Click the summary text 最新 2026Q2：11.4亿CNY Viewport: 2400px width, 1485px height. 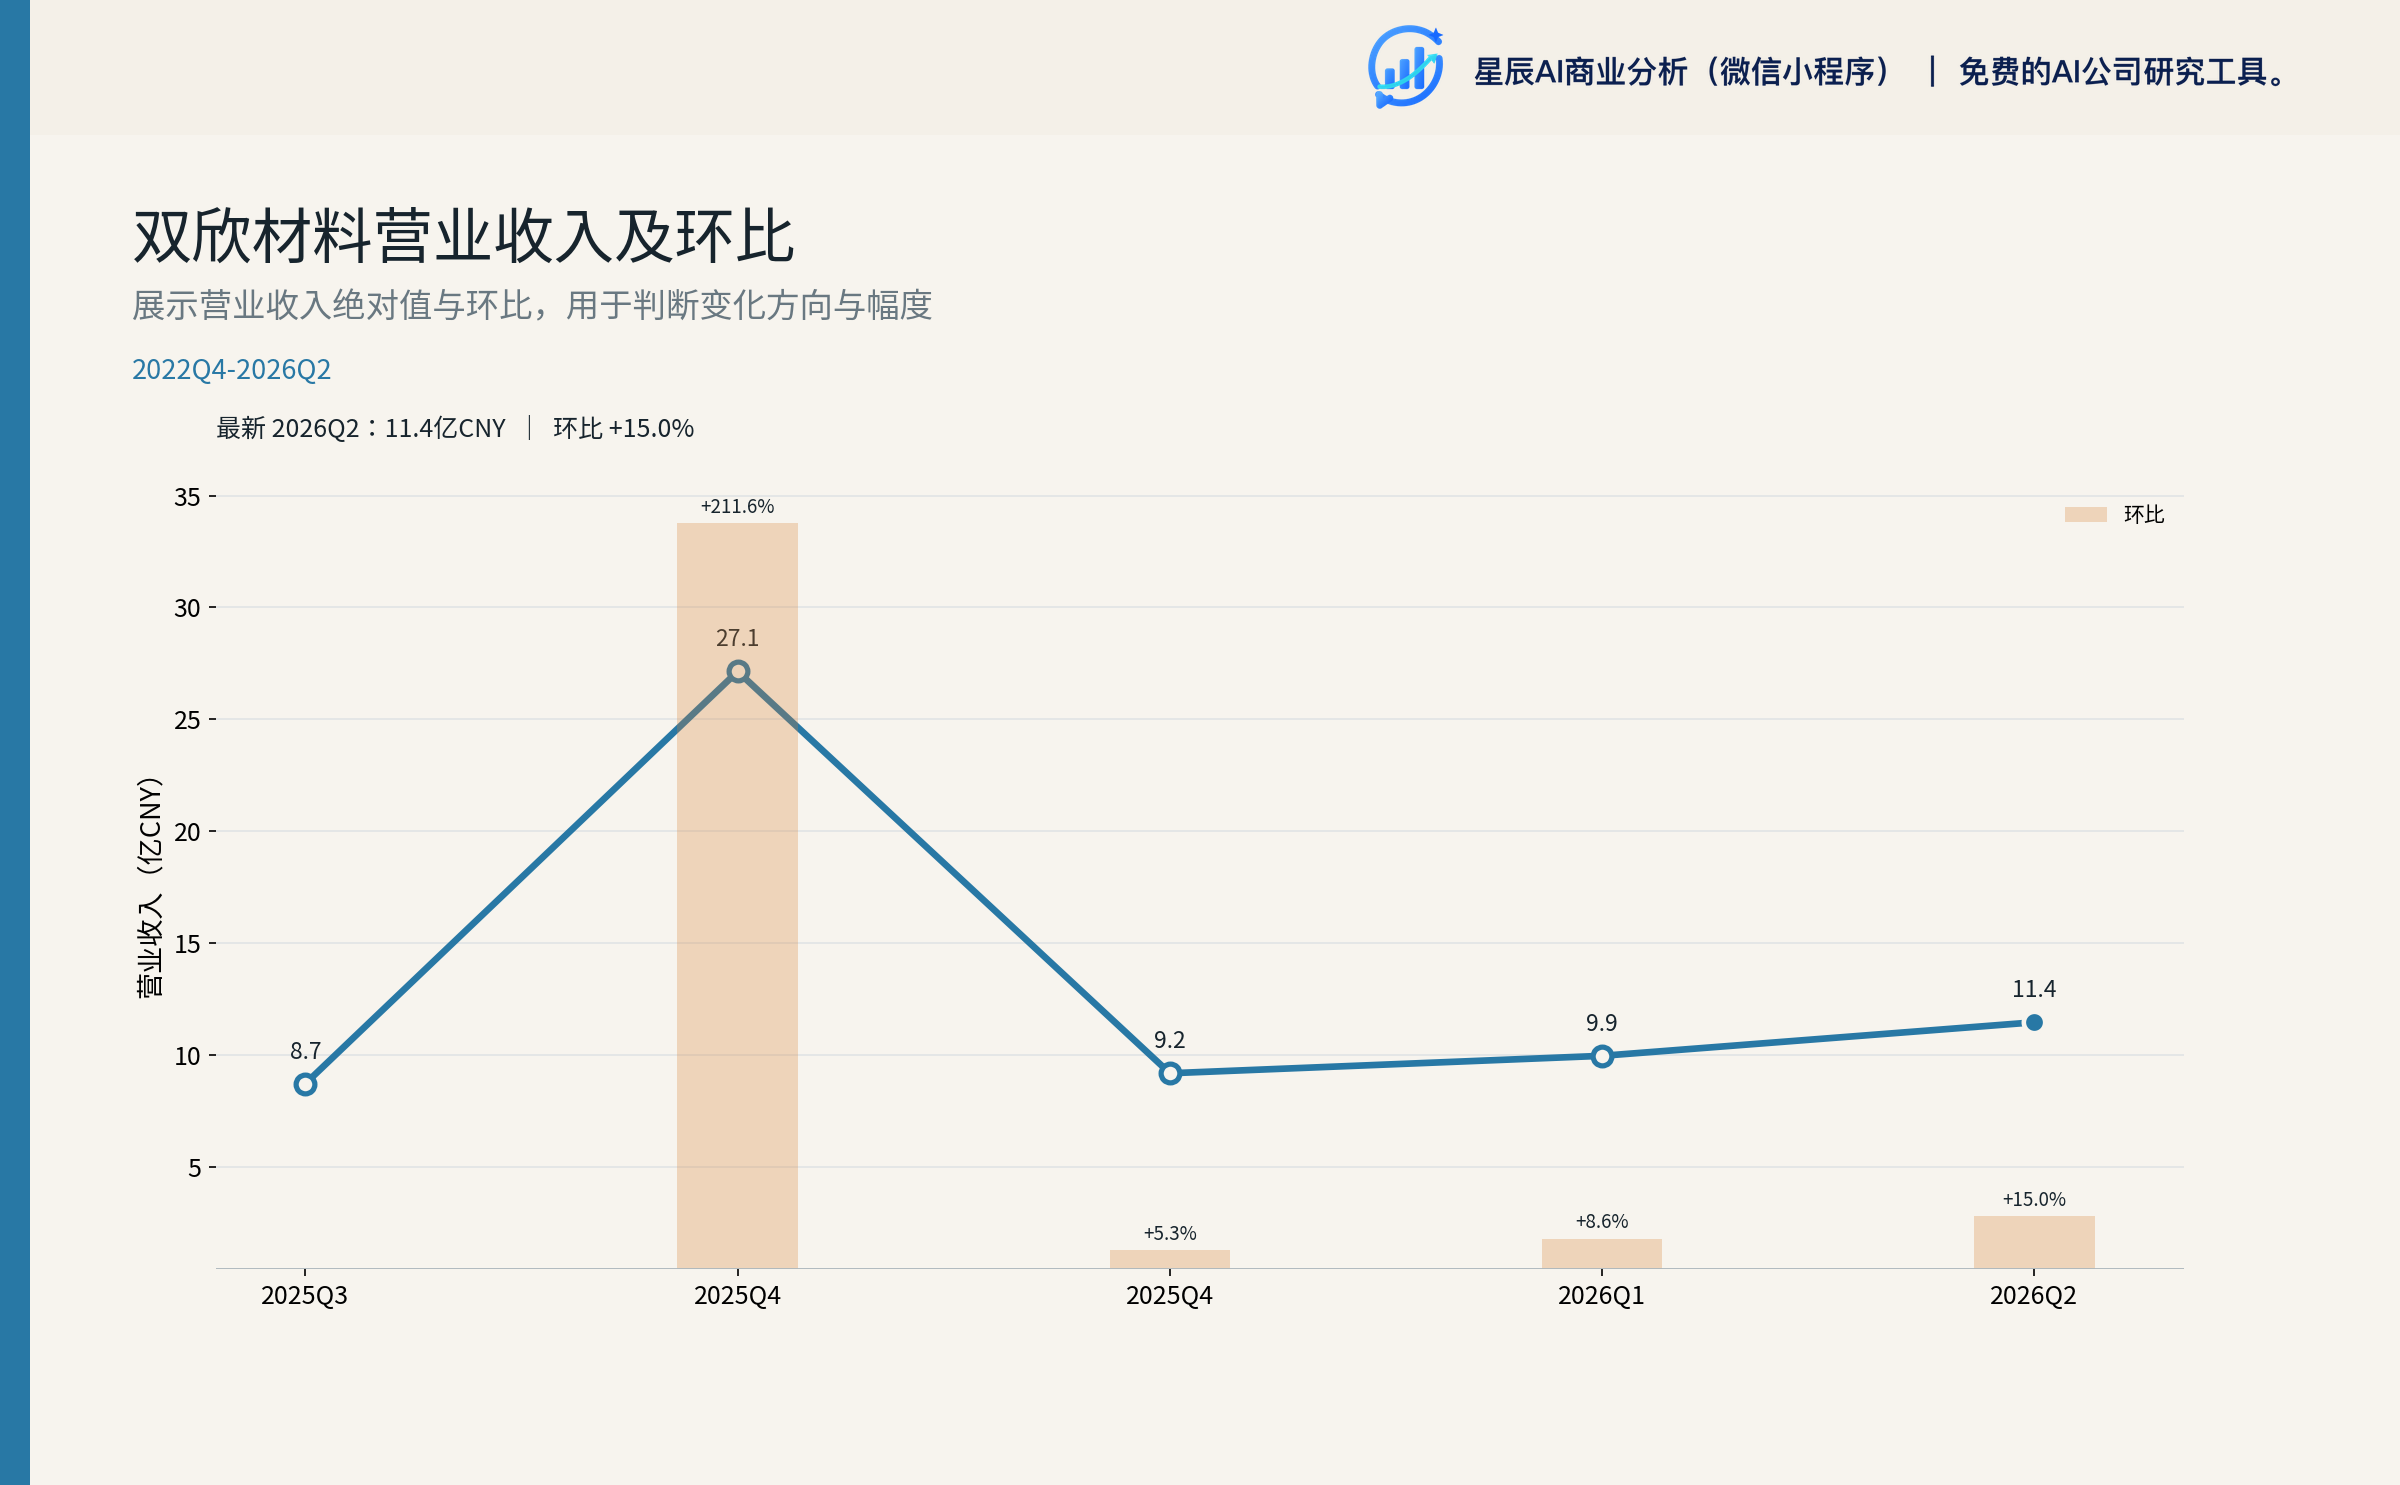[x=361, y=428]
